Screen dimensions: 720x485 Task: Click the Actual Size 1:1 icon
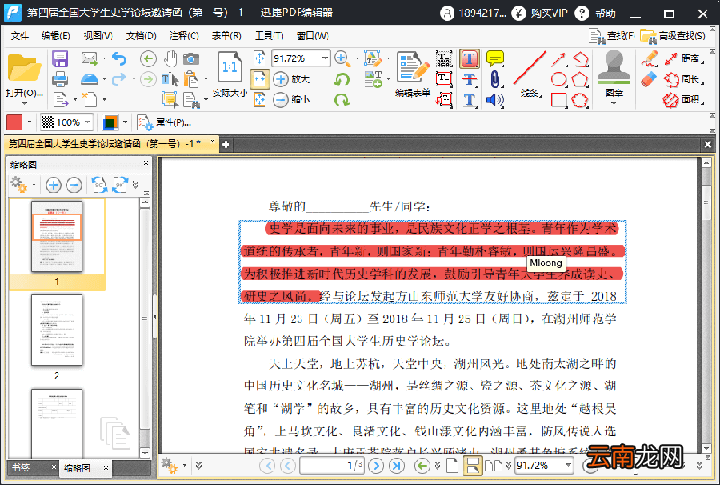pyautogui.click(x=230, y=69)
